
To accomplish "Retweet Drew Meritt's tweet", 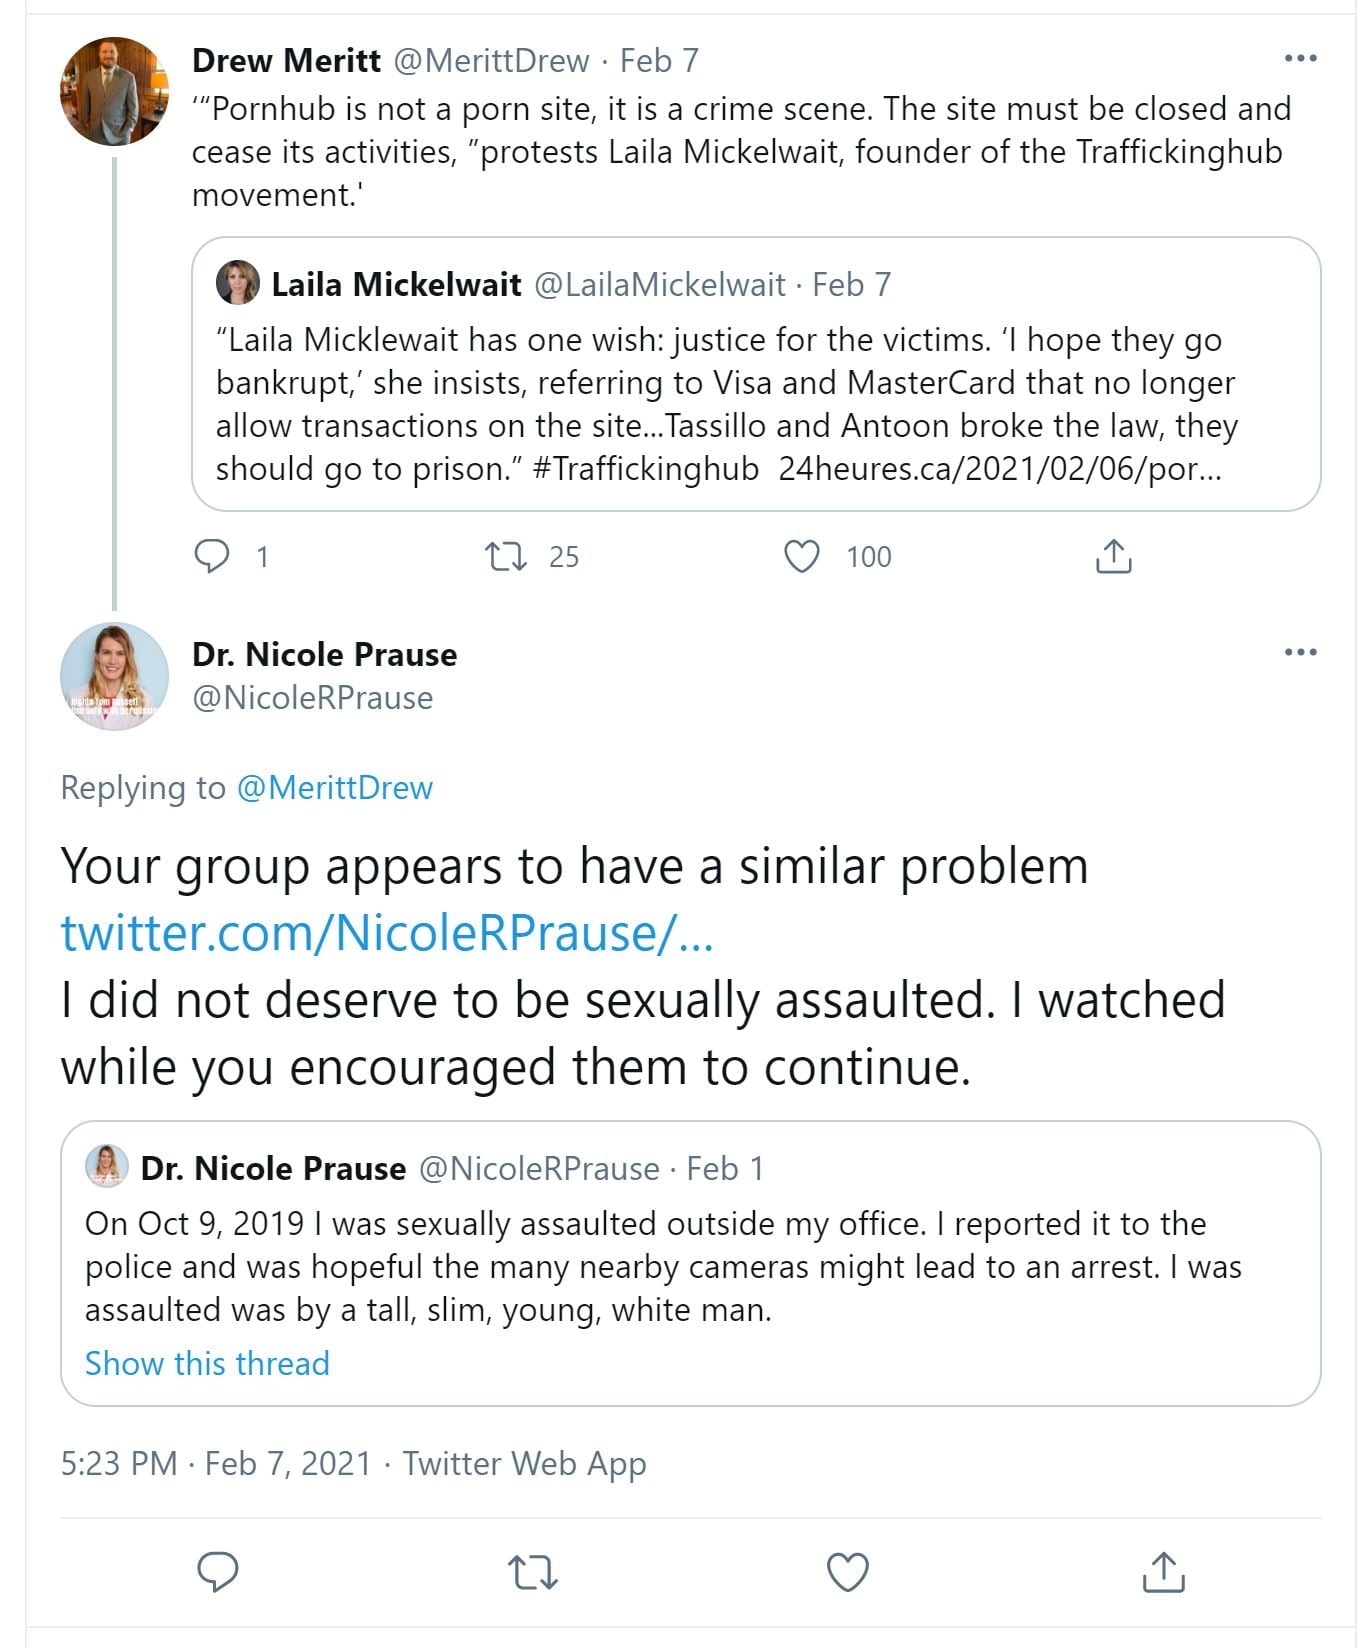I will [x=506, y=556].
